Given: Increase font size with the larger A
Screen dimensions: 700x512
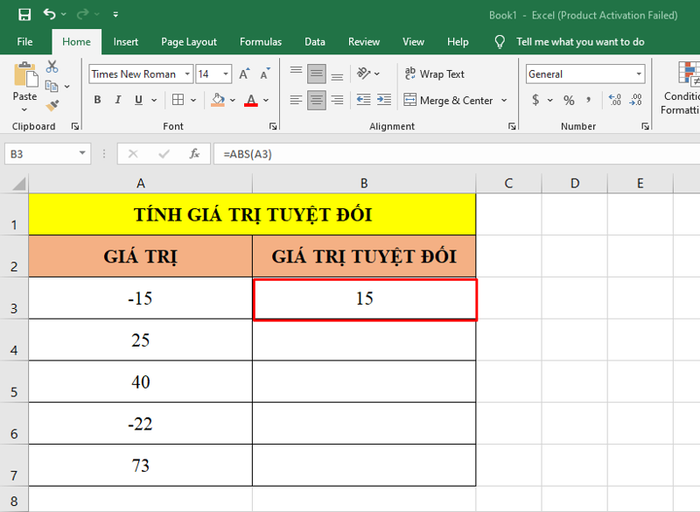Looking at the screenshot, I should click(244, 74).
